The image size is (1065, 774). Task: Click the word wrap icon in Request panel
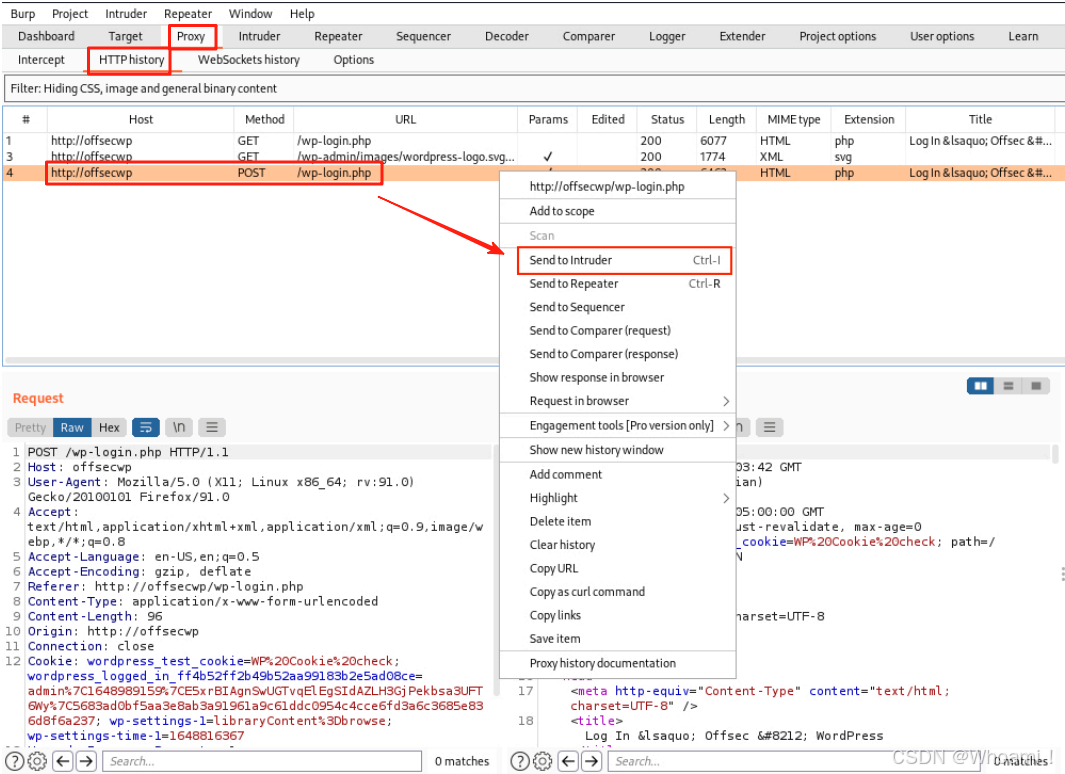145,428
